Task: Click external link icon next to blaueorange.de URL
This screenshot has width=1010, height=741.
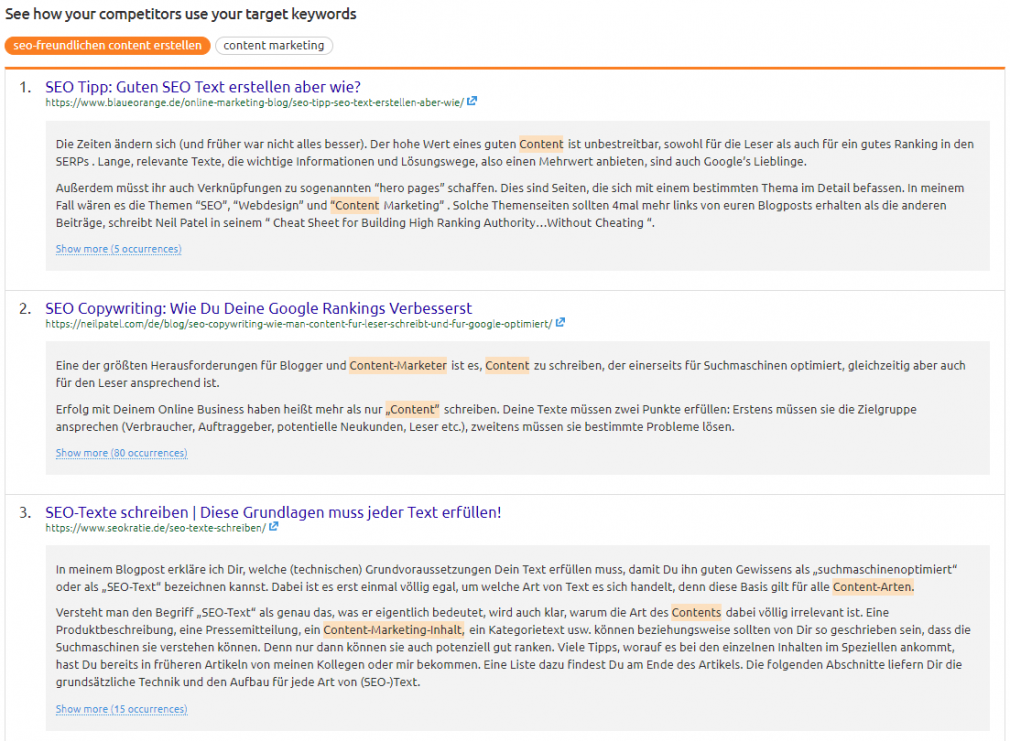Action: (472, 101)
